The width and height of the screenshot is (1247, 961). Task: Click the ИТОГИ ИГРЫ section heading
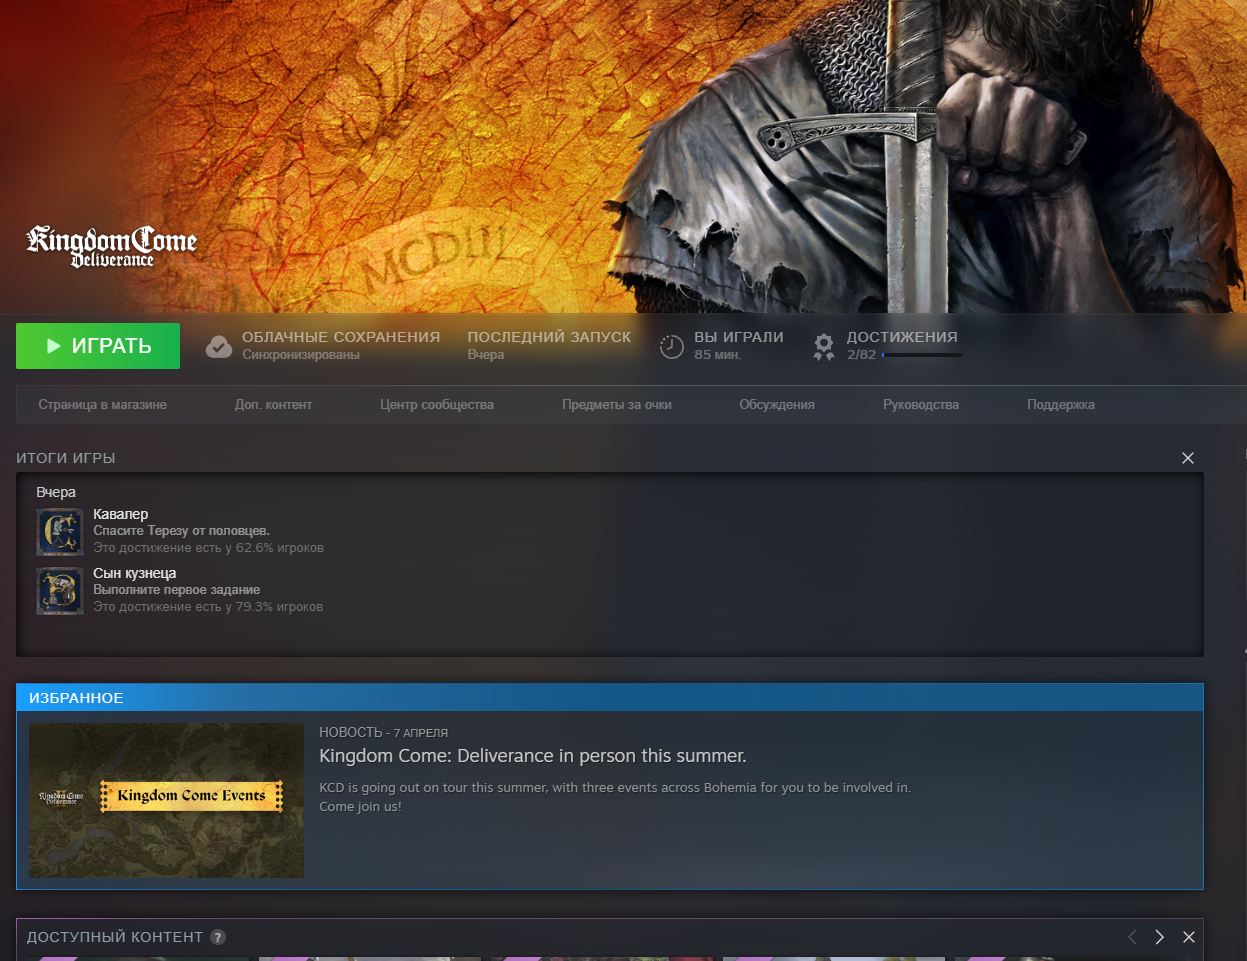tap(66, 458)
